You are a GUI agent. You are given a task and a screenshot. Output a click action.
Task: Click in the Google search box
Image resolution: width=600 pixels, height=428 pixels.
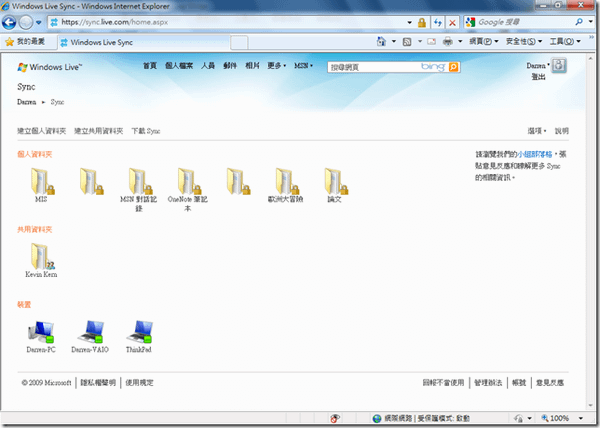click(x=524, y=22)
